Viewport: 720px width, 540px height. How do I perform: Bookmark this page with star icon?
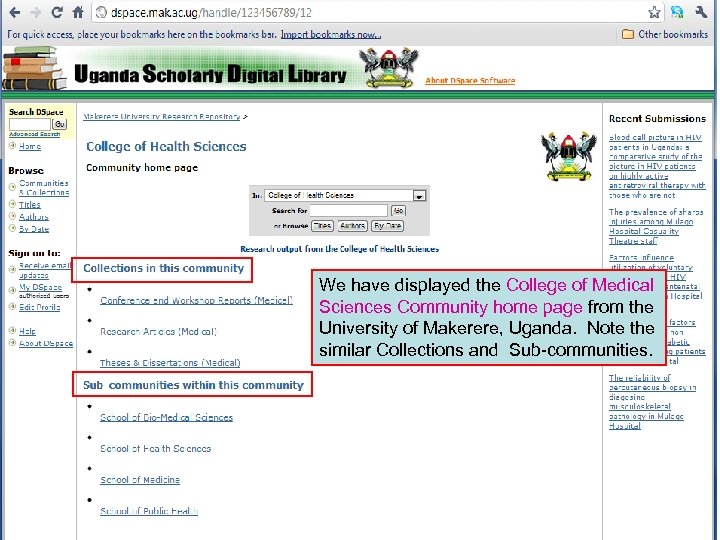point(654,12)
